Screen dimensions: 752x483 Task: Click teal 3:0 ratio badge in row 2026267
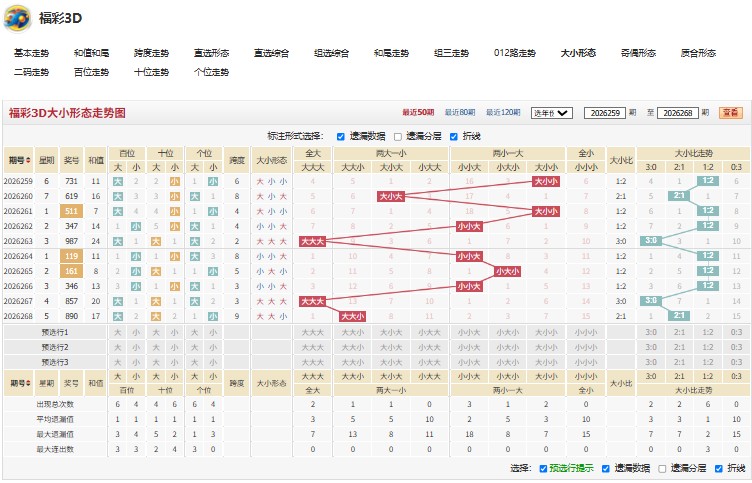[x=651, y=301]
